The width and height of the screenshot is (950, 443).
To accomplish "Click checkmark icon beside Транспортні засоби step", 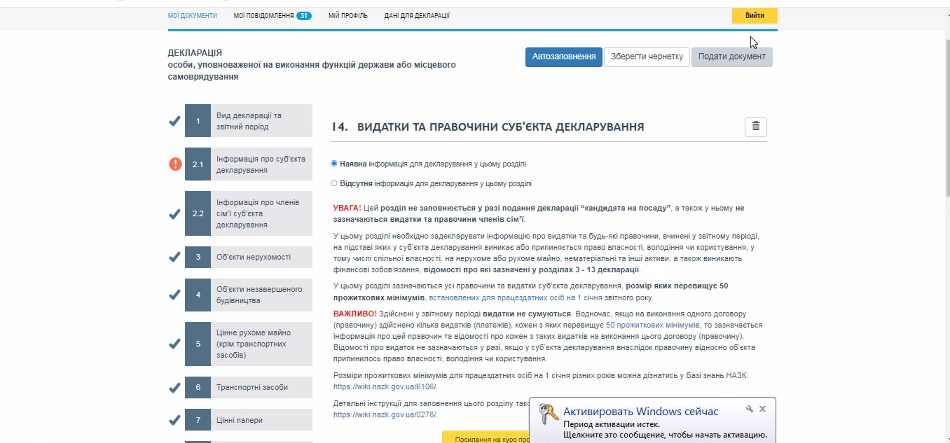I will 175,386.
